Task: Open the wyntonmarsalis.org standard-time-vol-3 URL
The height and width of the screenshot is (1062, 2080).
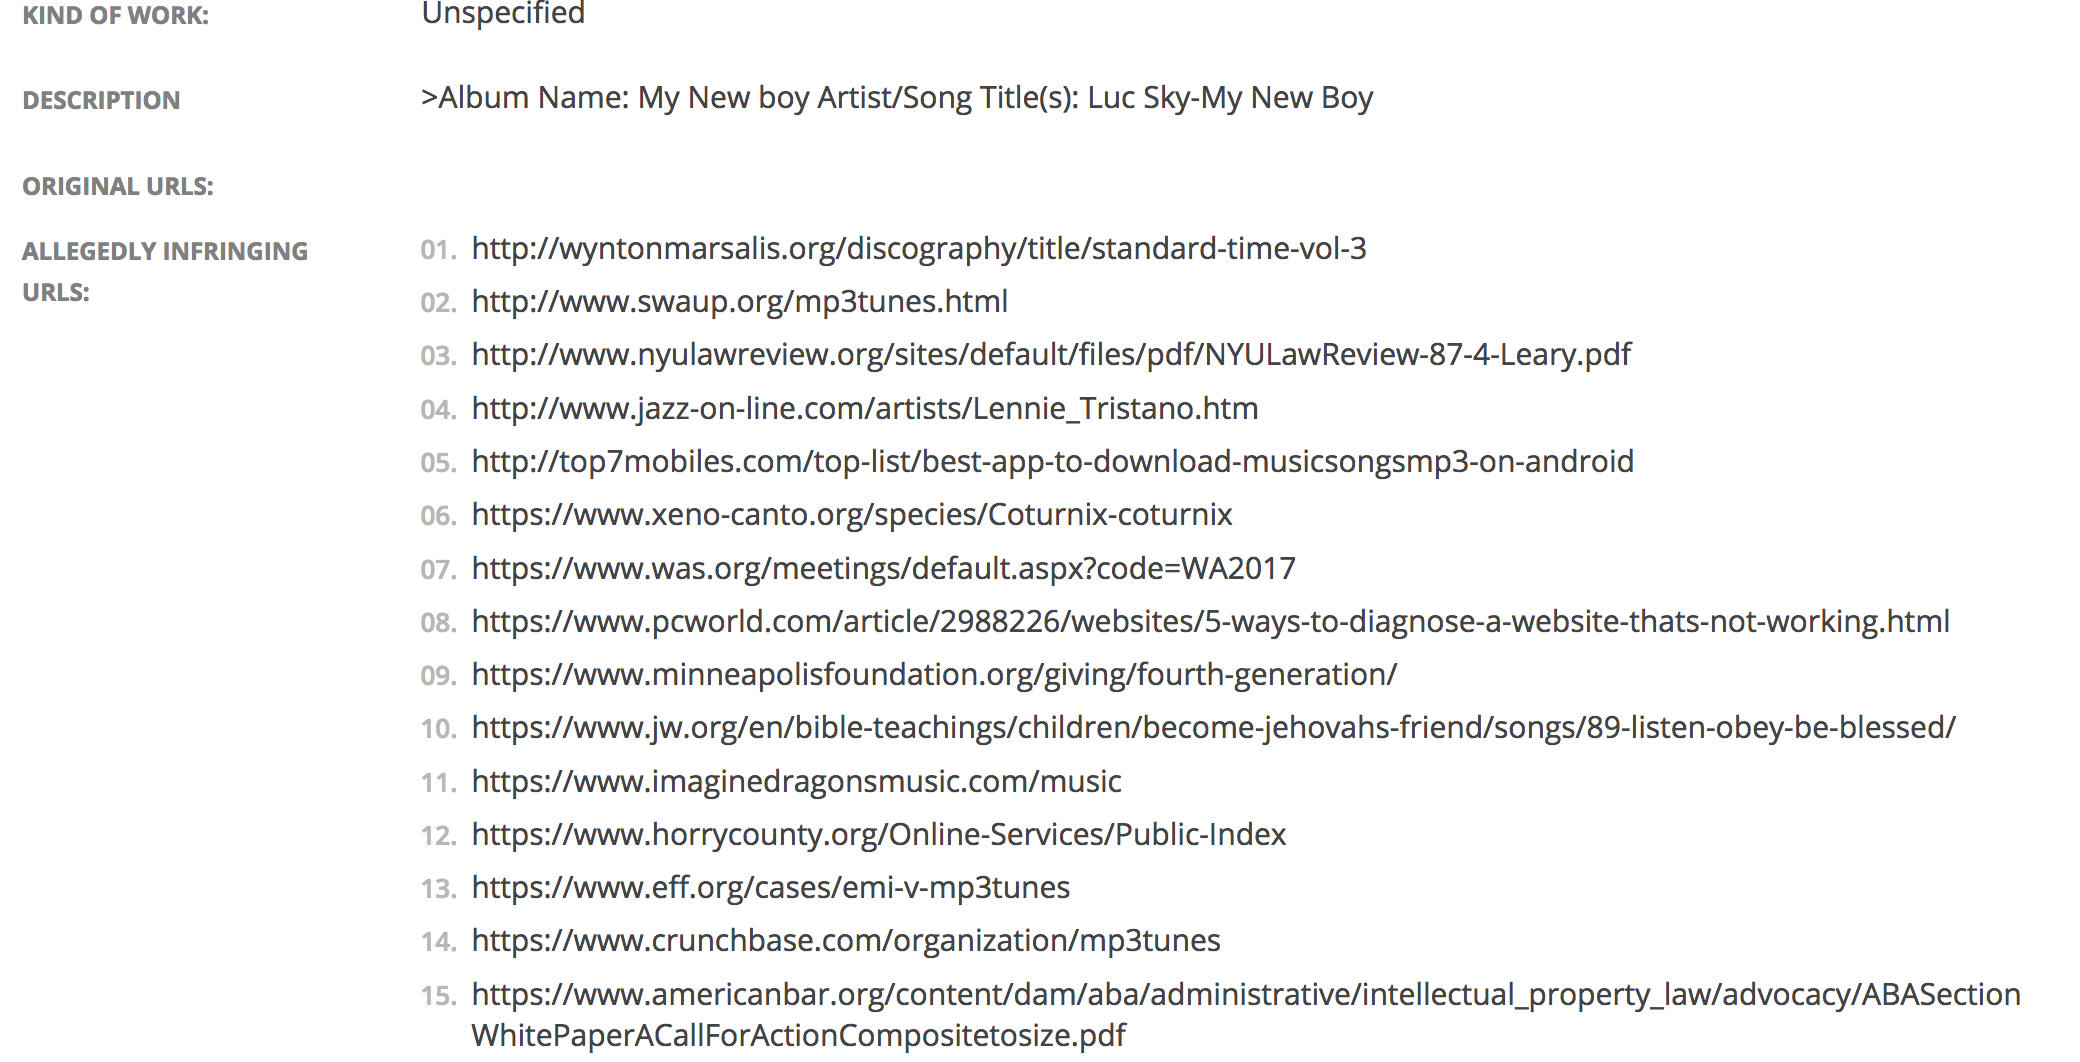Action: (x=919, y=248)
